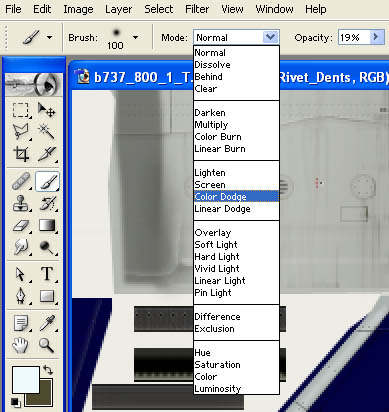Image resolution: width=389 pixels, height=412 pixels.
Task: Select the Rectangle shape tool
Action: (x=47, y=296)
